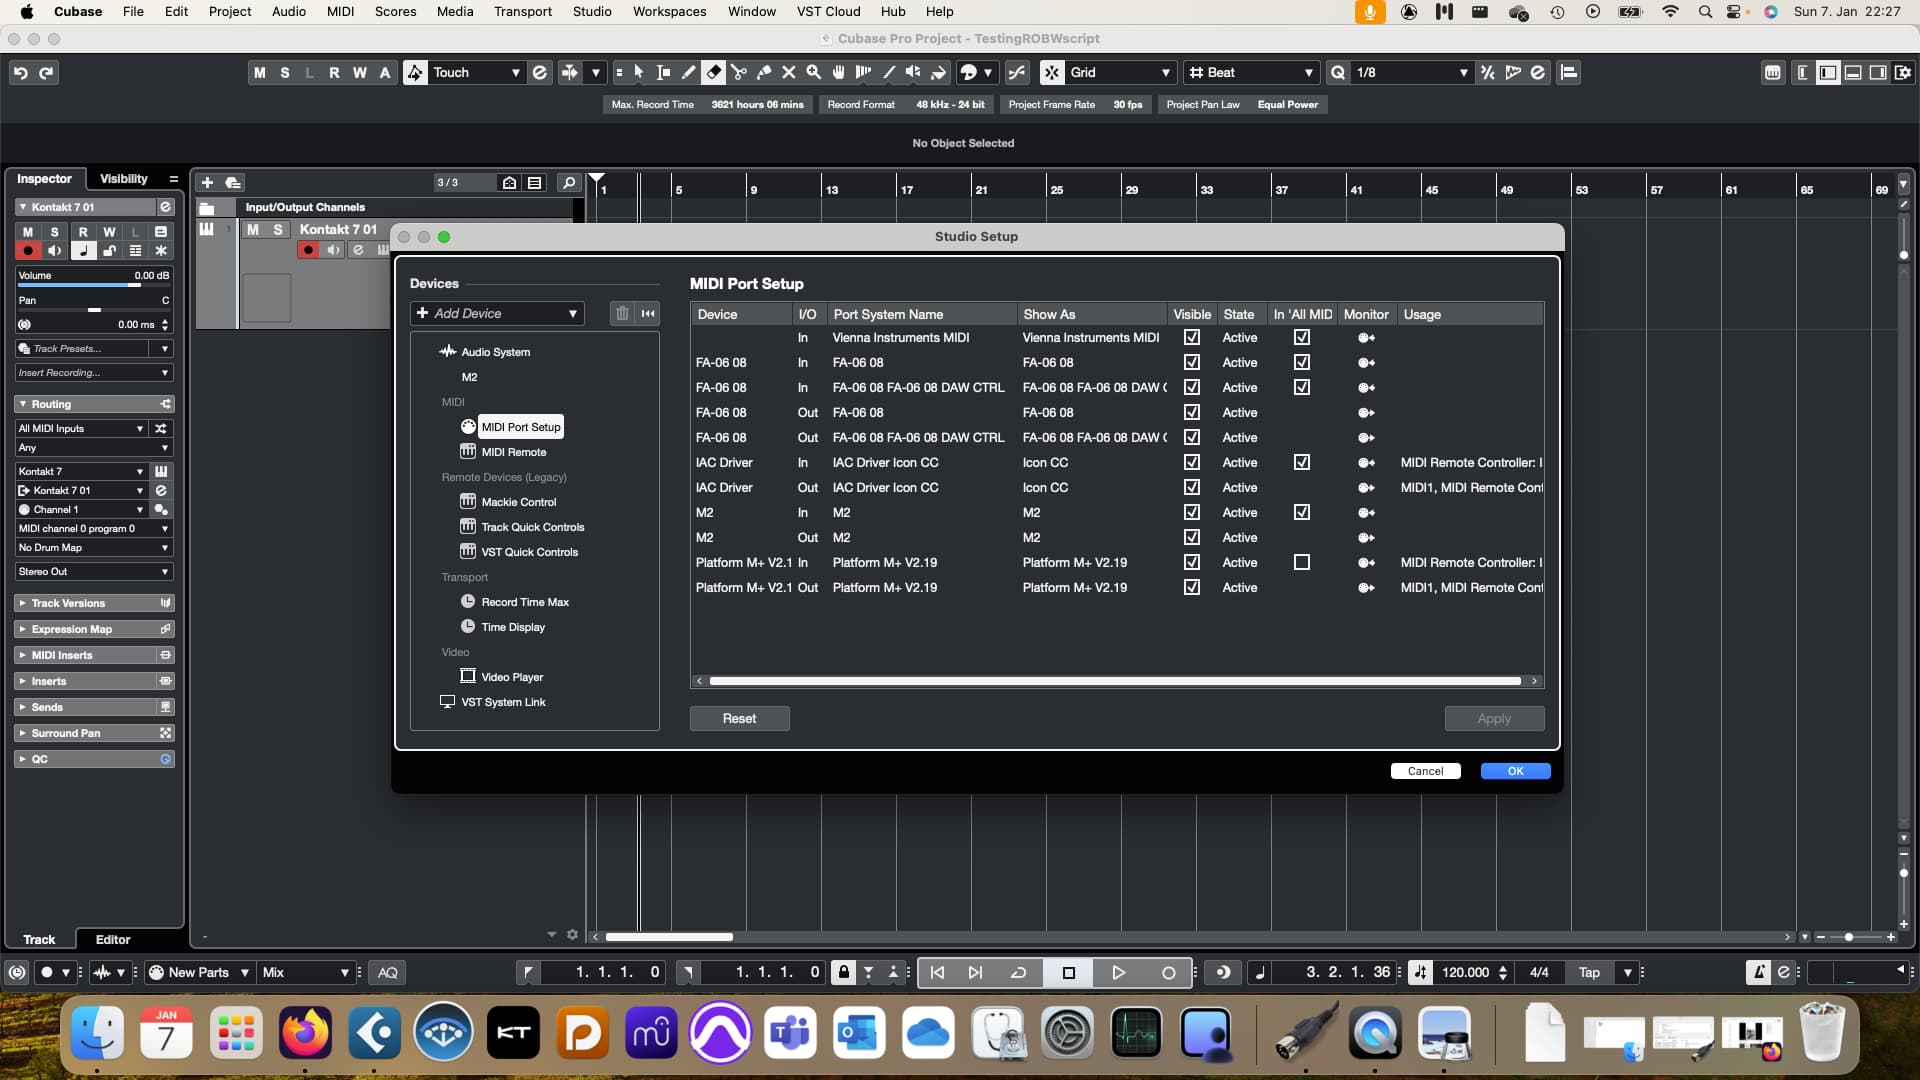Open Microsoft Teams in Dock
Image resolution: width=1920 pixels, height=1080 pixels.
(790, 1033)
